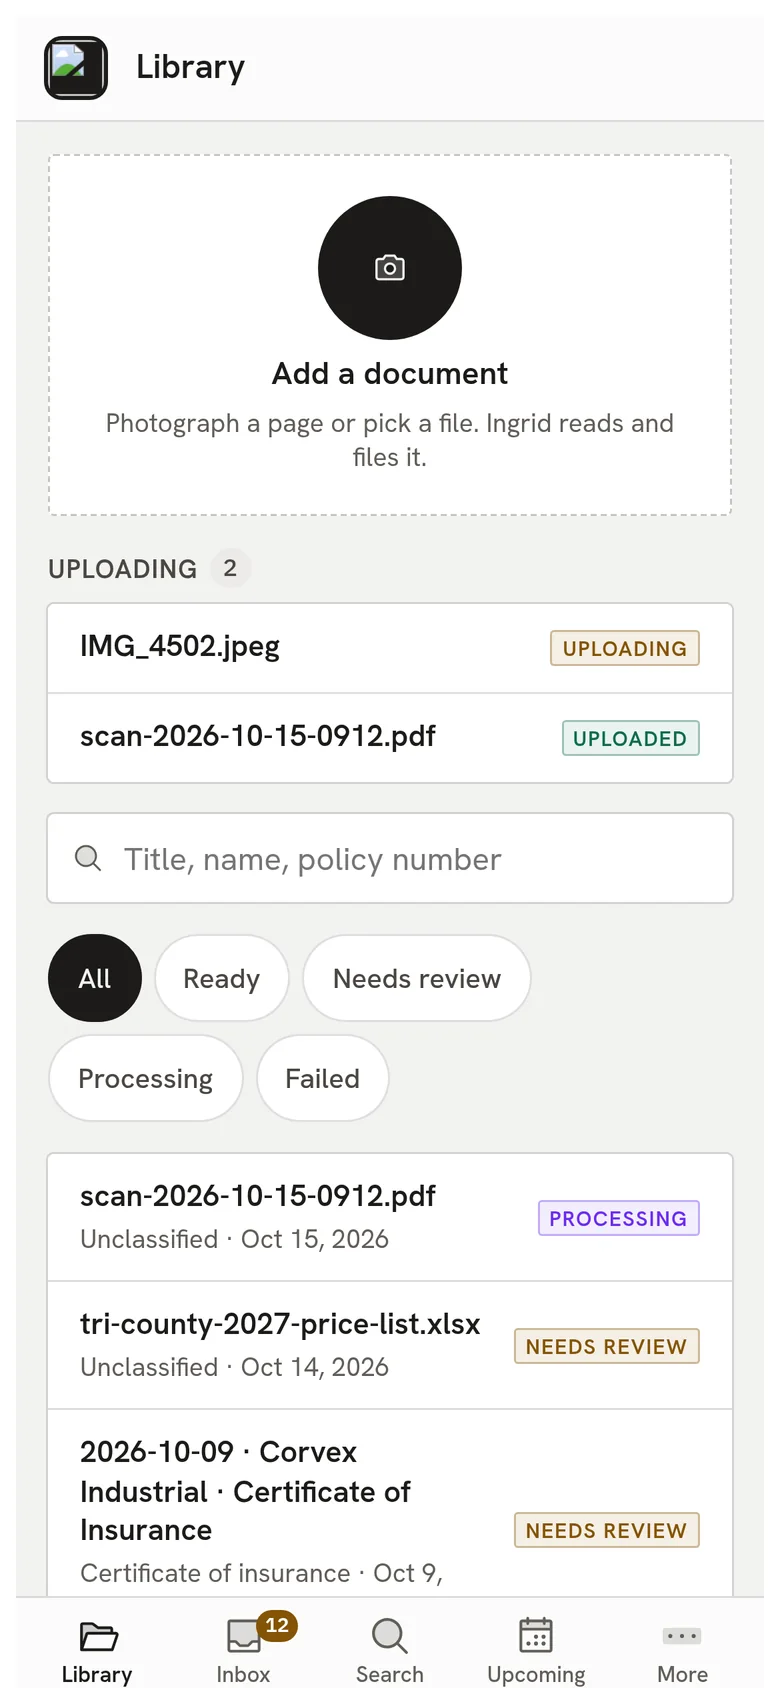Open the IMG_4502.jpeg upload row
The height and width of the screenshot is (1688, 780).
click(390, 648)
